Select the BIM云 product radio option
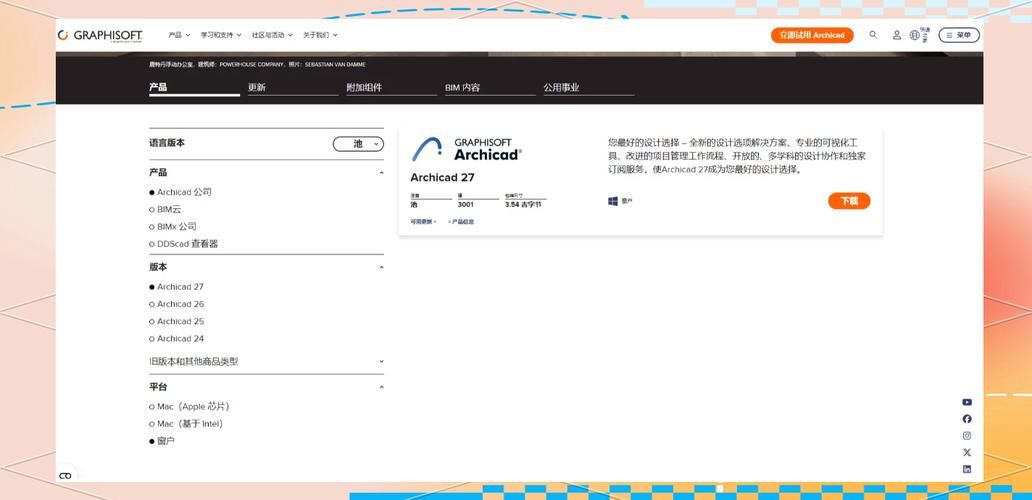This screenshot has width=1032, height=500. [x=165, y=209]
